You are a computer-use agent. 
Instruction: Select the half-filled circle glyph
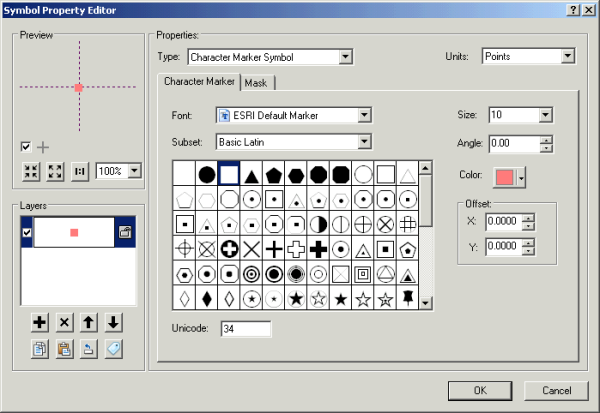[318, 224]
